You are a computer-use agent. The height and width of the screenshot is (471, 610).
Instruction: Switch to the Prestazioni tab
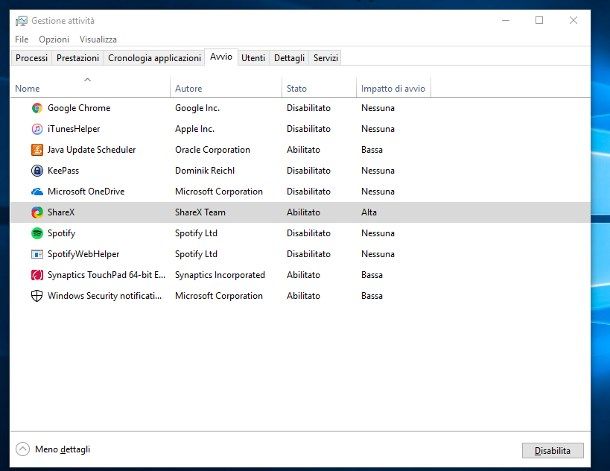click(78, 58)
